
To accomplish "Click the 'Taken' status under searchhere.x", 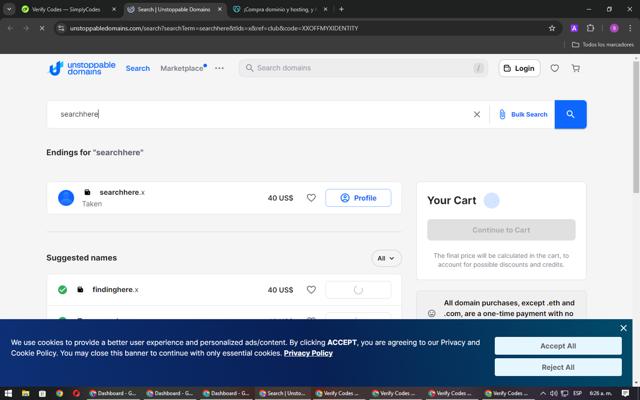I will click(x=92, y=204).
